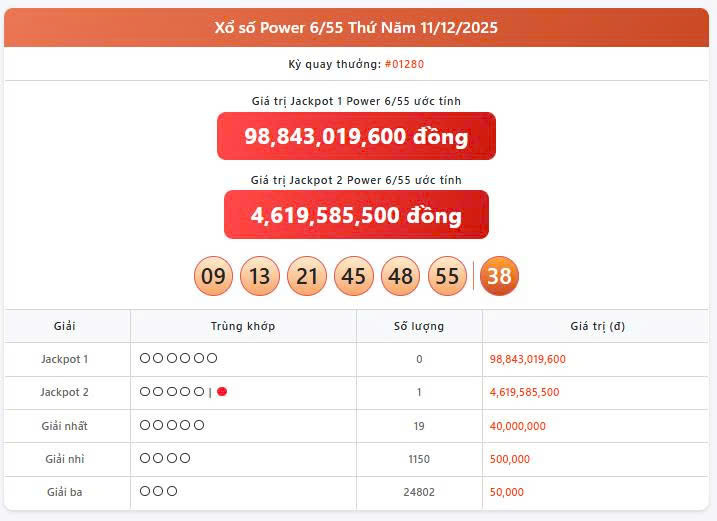Click winner count 0 in Jackpot 1 row

click(419, 359)
